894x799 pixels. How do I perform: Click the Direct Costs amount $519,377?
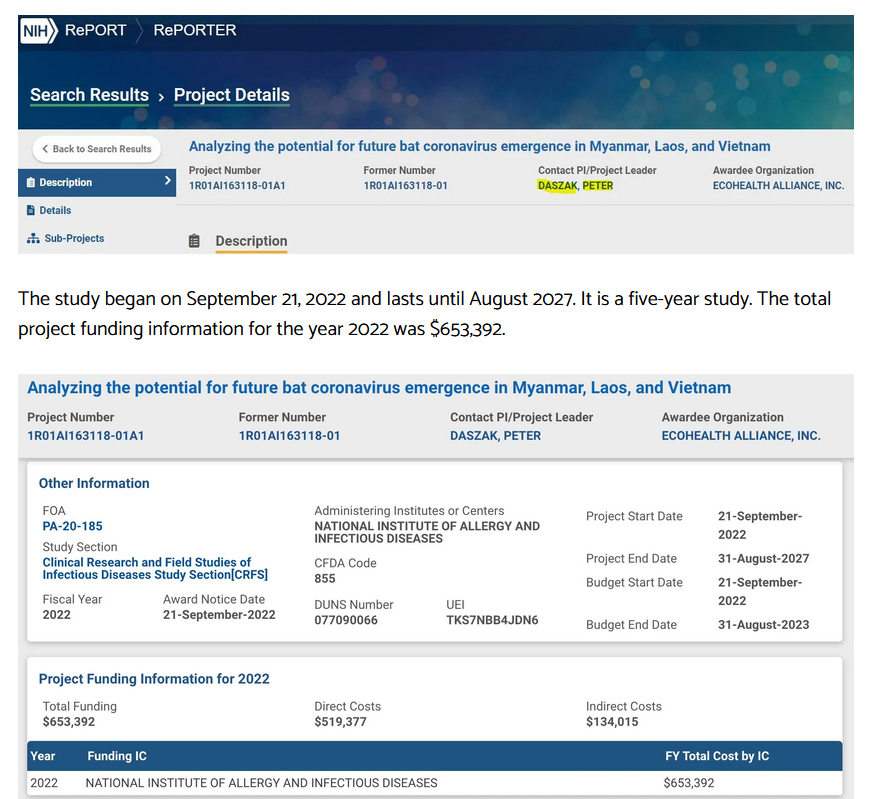(x=340, y=722)
